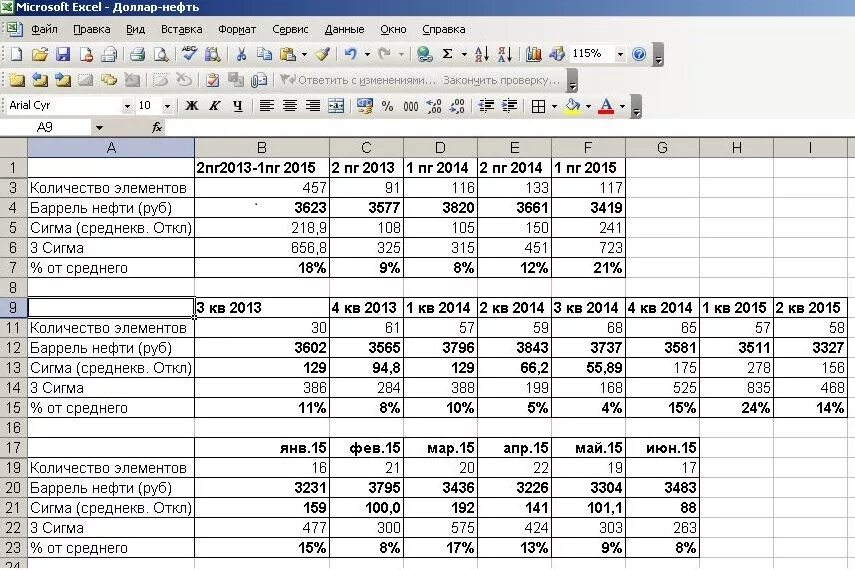
Task: Expand standard toolbar options
Action: (659, 55)
